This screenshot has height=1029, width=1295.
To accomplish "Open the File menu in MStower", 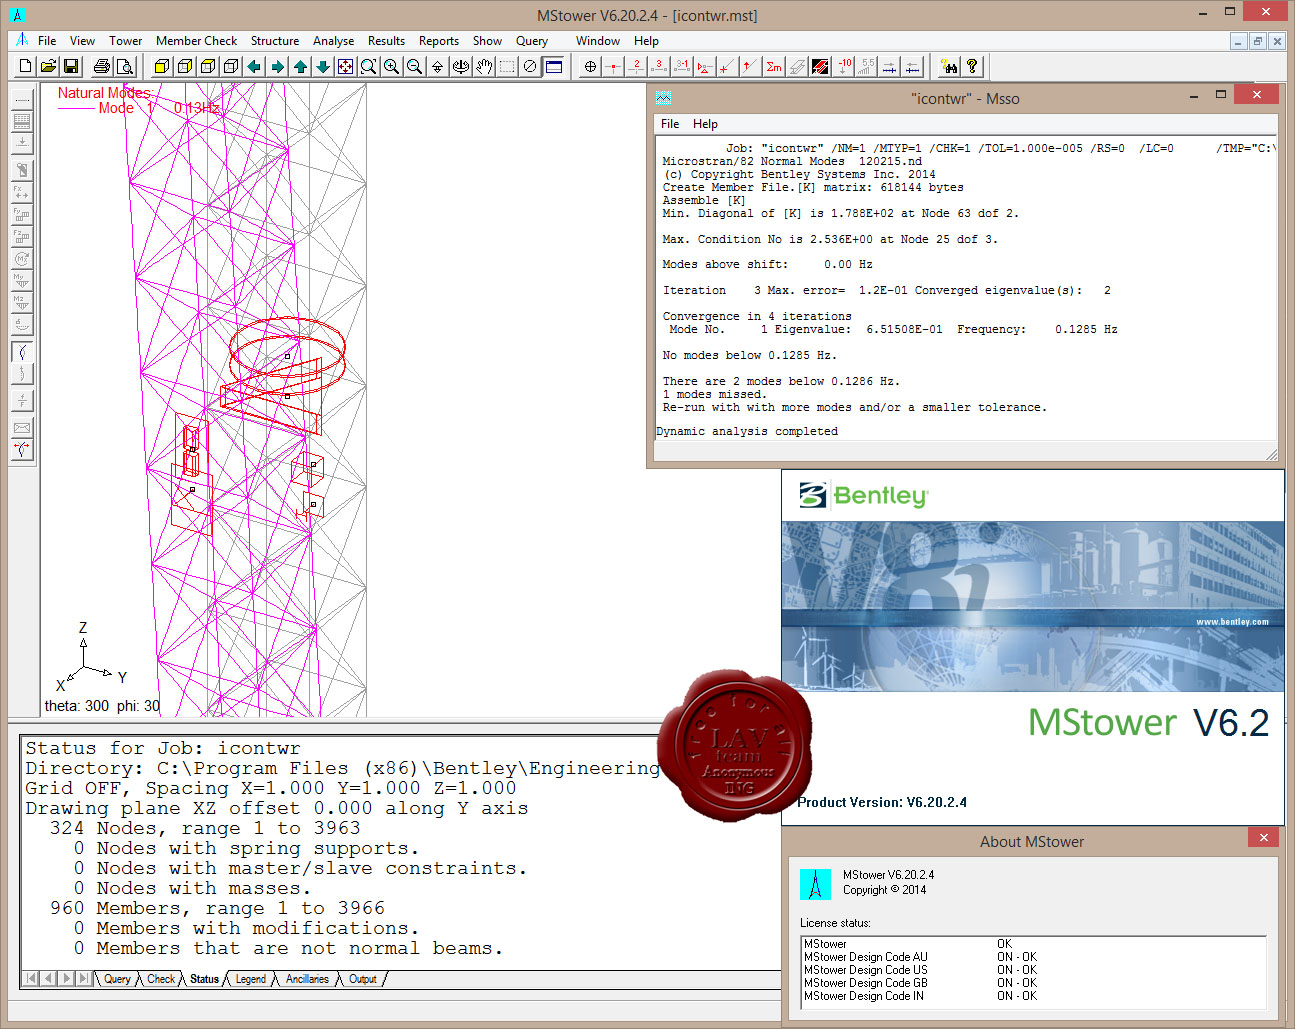I will point(47,41).
